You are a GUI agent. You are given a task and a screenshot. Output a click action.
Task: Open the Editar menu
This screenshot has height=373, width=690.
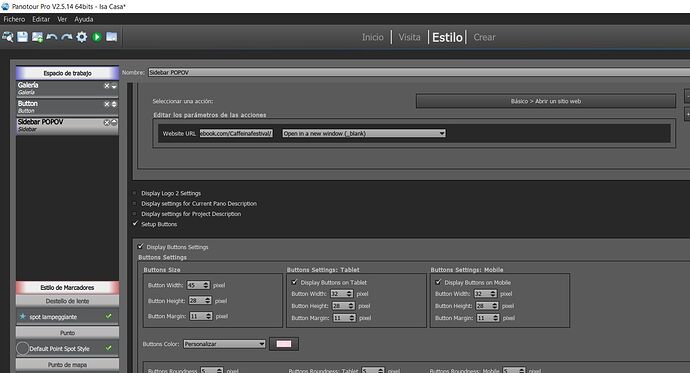tap(41, 19)
